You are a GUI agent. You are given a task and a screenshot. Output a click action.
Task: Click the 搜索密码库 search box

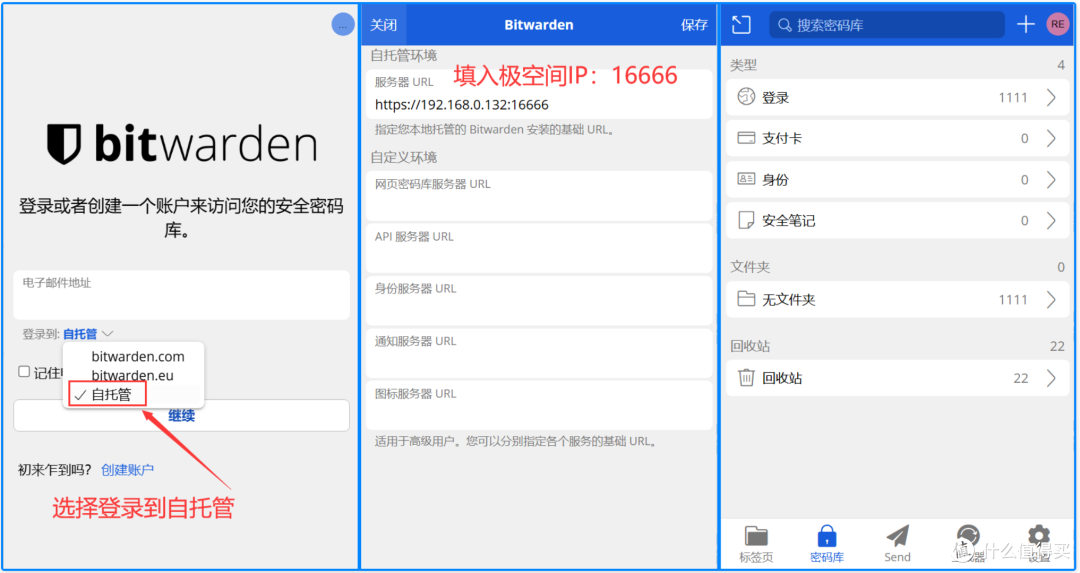pyautogui.click(x=887, y=25)
